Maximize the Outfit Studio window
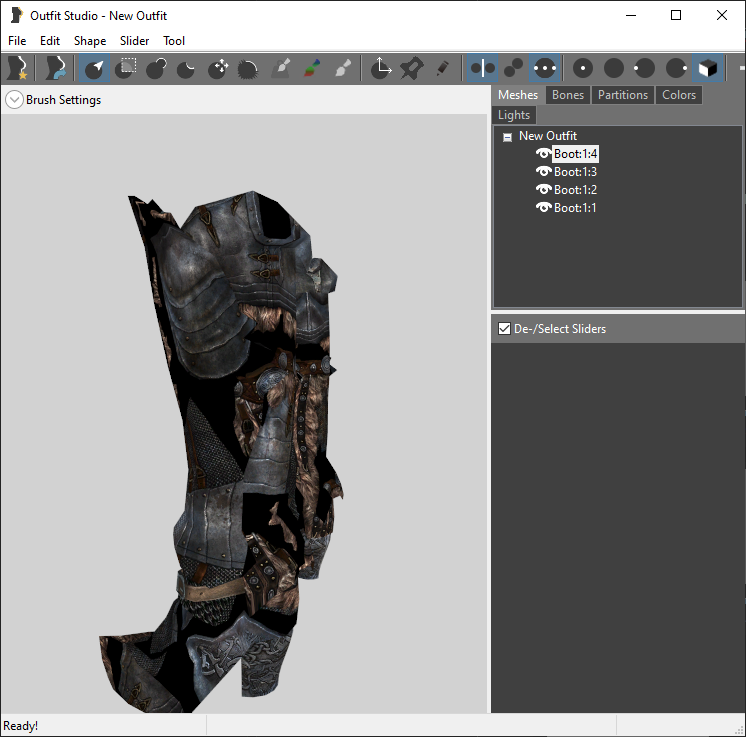 [x=676, y=15]
